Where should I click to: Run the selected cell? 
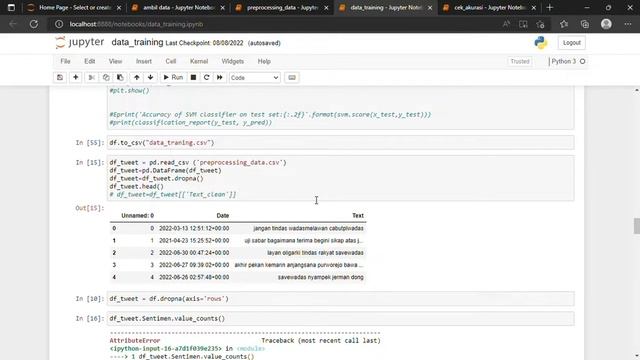[x=173, y=78]
